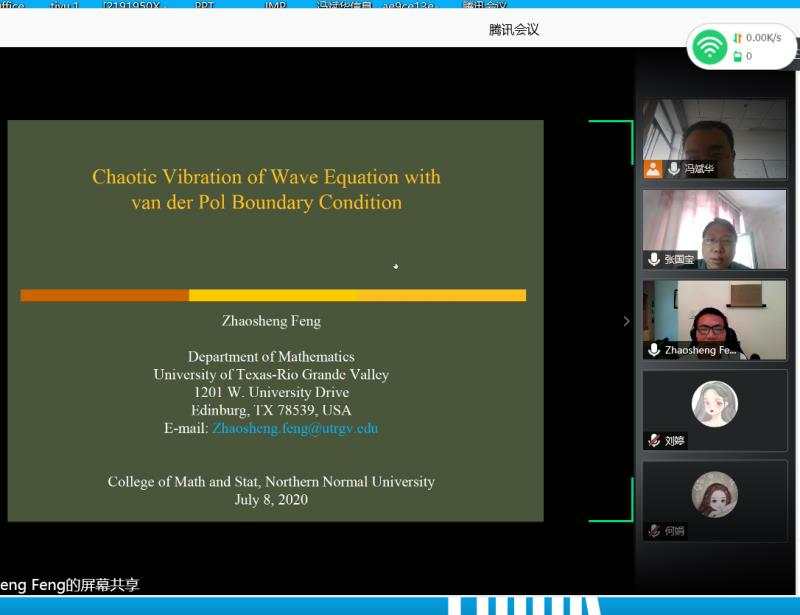Click the slide title 'Chaotic Vibration of Wave Equation'
The width and height of the screenshot is (800, 615).
(266, 178)
